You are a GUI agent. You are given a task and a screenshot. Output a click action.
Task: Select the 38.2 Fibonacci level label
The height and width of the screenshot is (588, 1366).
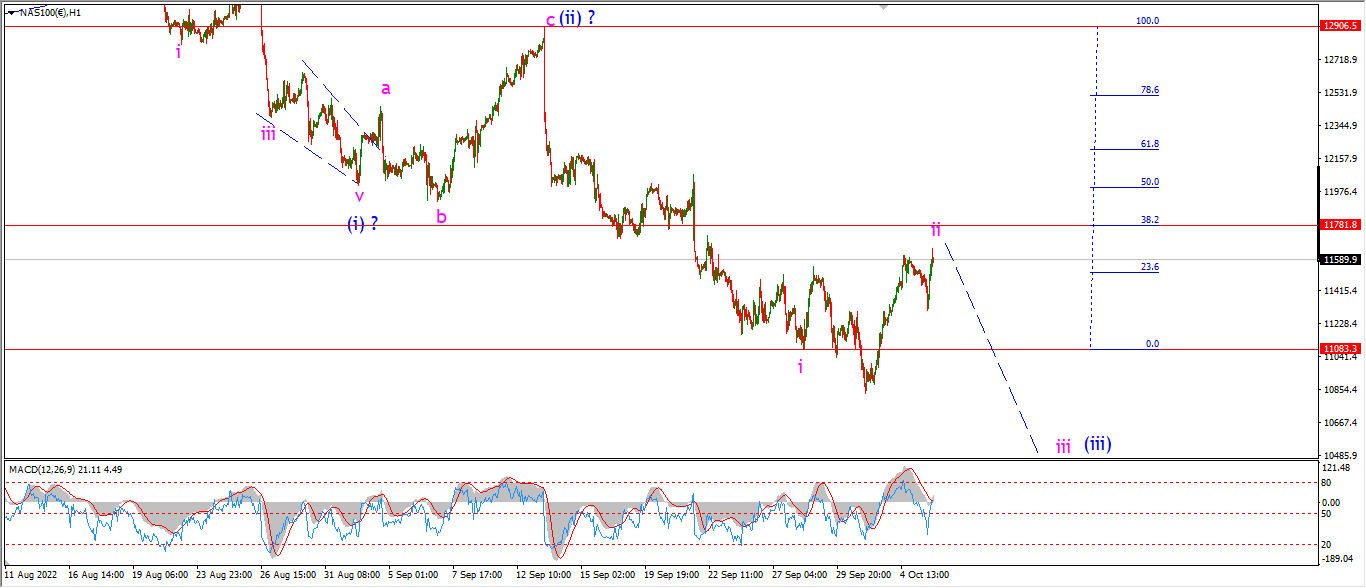click(x=1150, y=220)
